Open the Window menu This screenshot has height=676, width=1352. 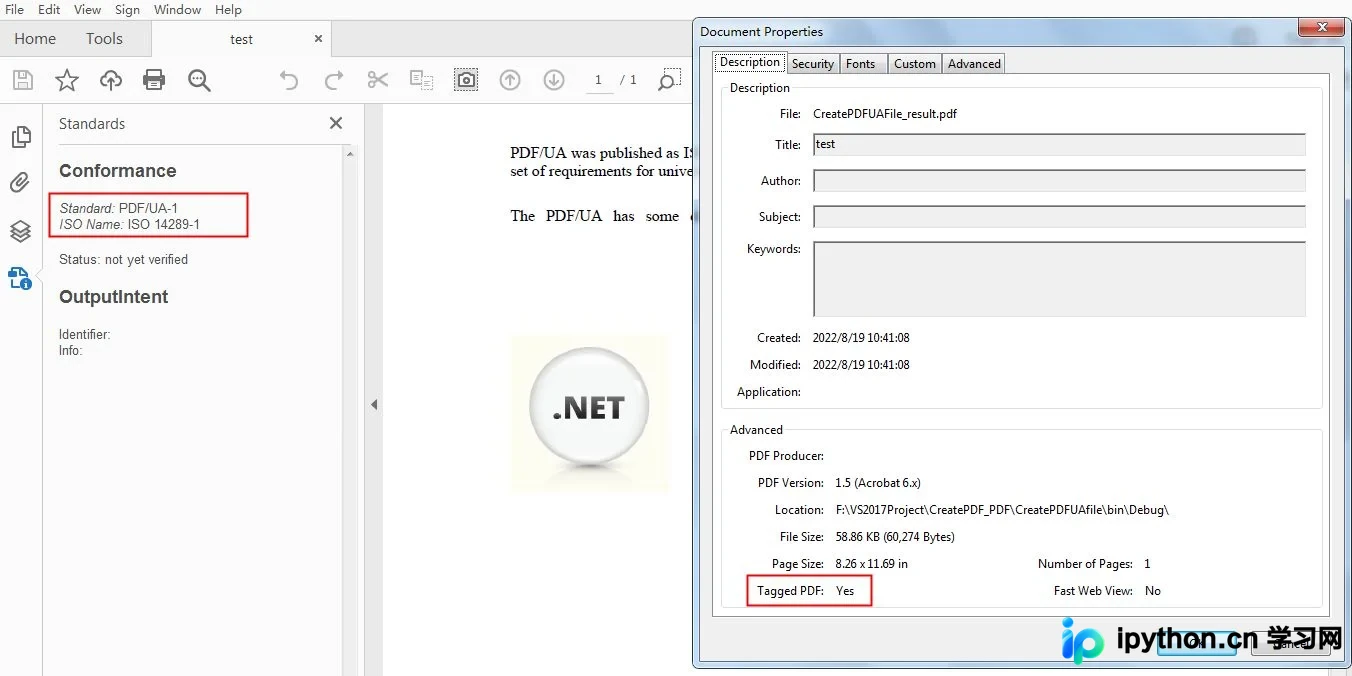point(177,9)
